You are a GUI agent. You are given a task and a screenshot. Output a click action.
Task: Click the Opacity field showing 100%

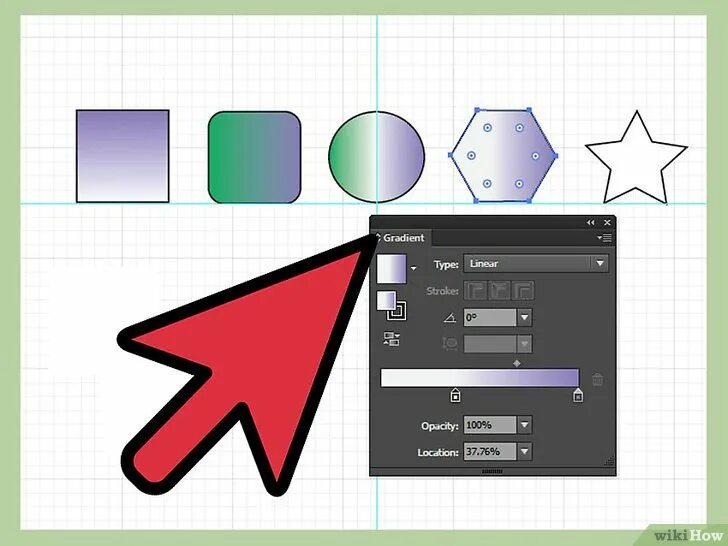[490, 425]
